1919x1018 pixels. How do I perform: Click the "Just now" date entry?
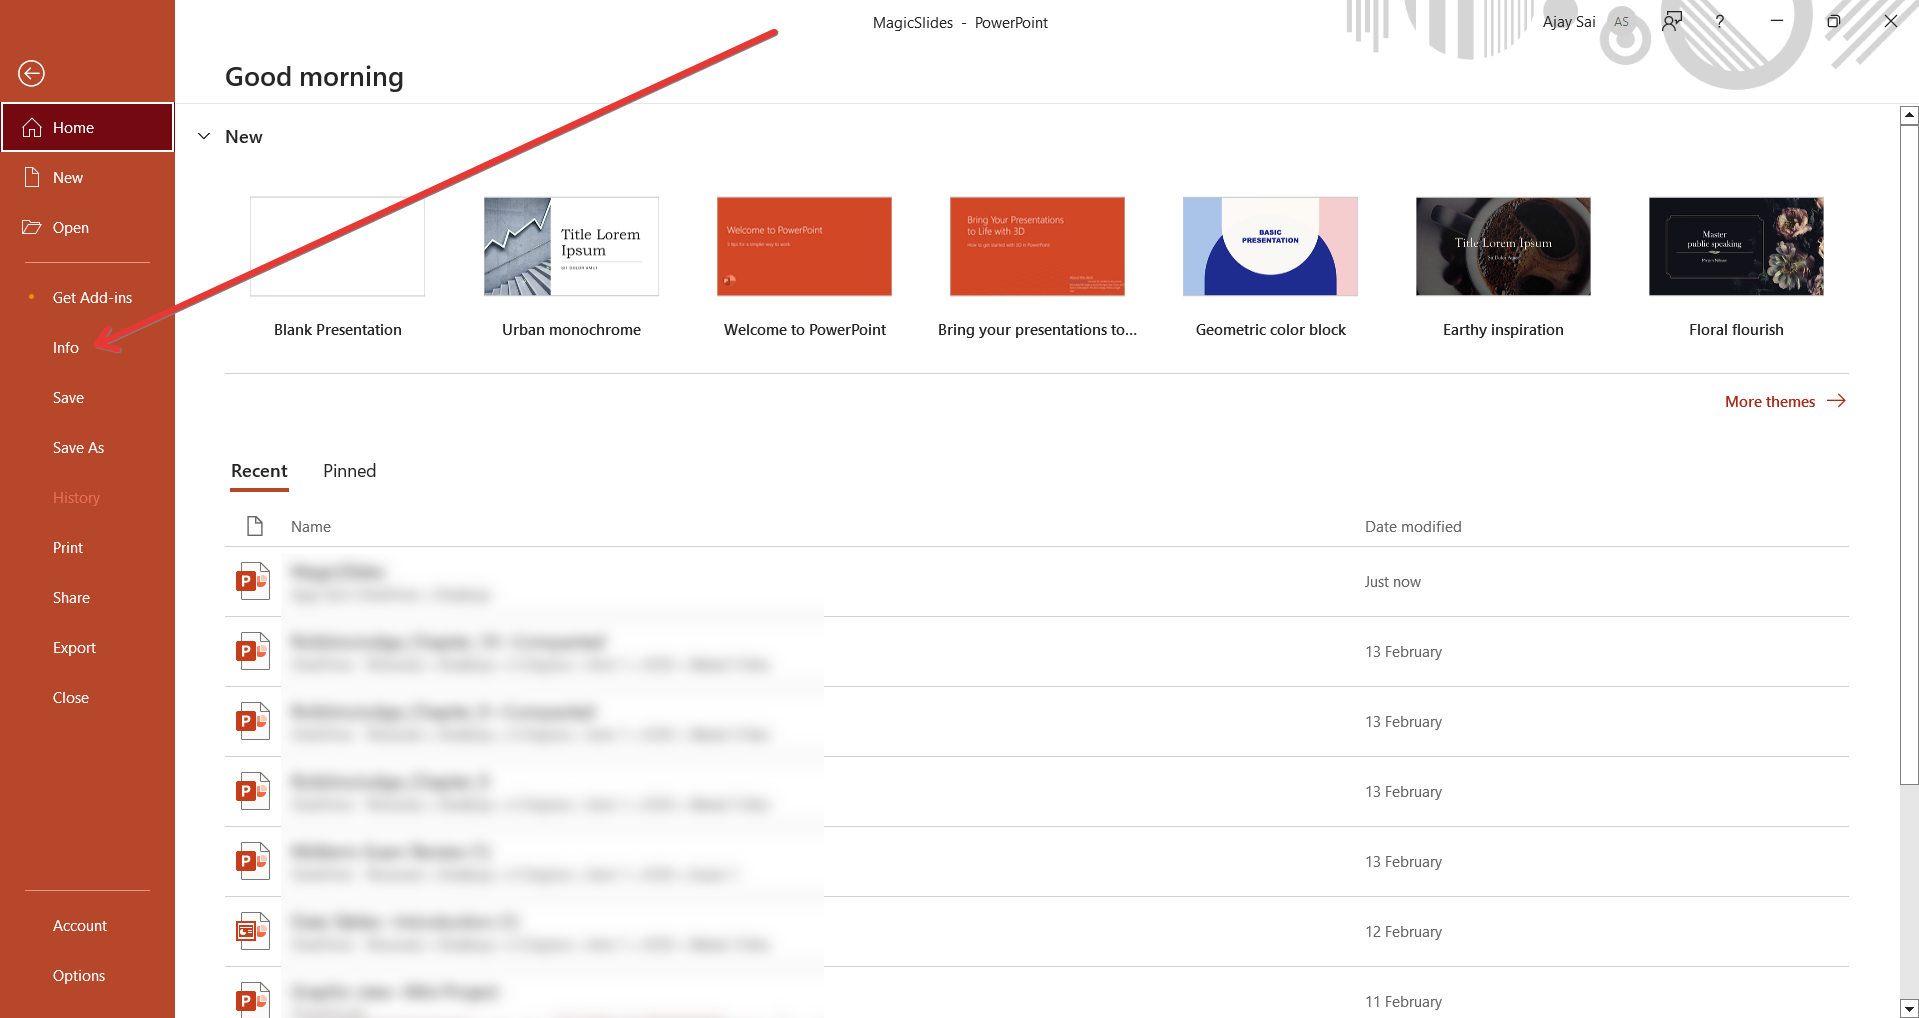(x=1392, y=581)
